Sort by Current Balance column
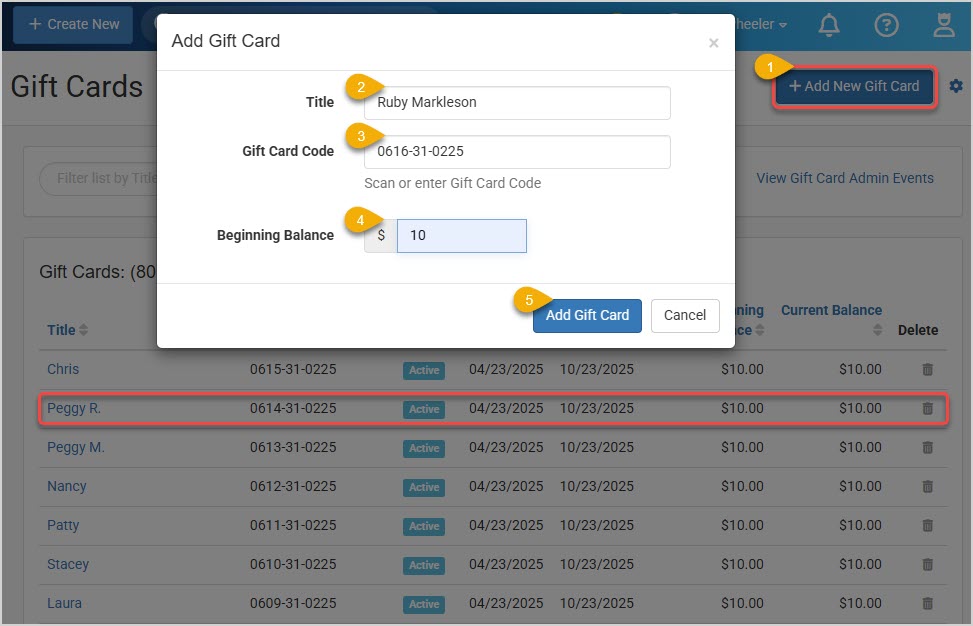 (831, 311)
